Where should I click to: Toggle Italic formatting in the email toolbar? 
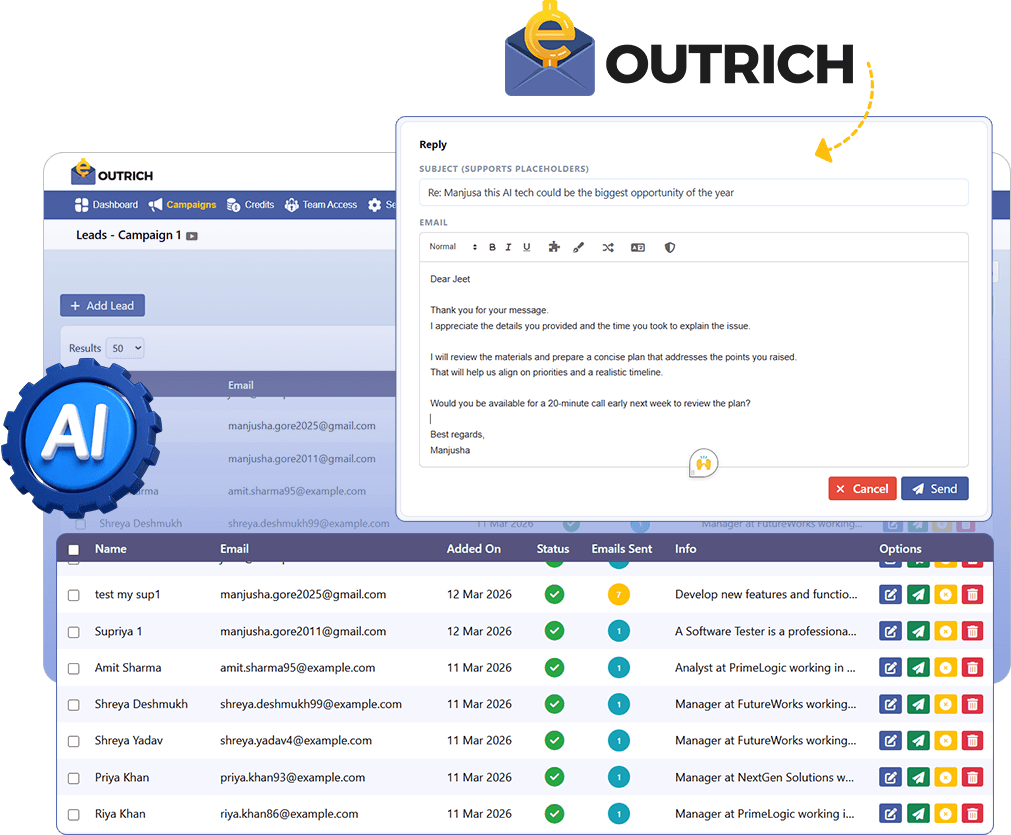[x=508, y=247]
